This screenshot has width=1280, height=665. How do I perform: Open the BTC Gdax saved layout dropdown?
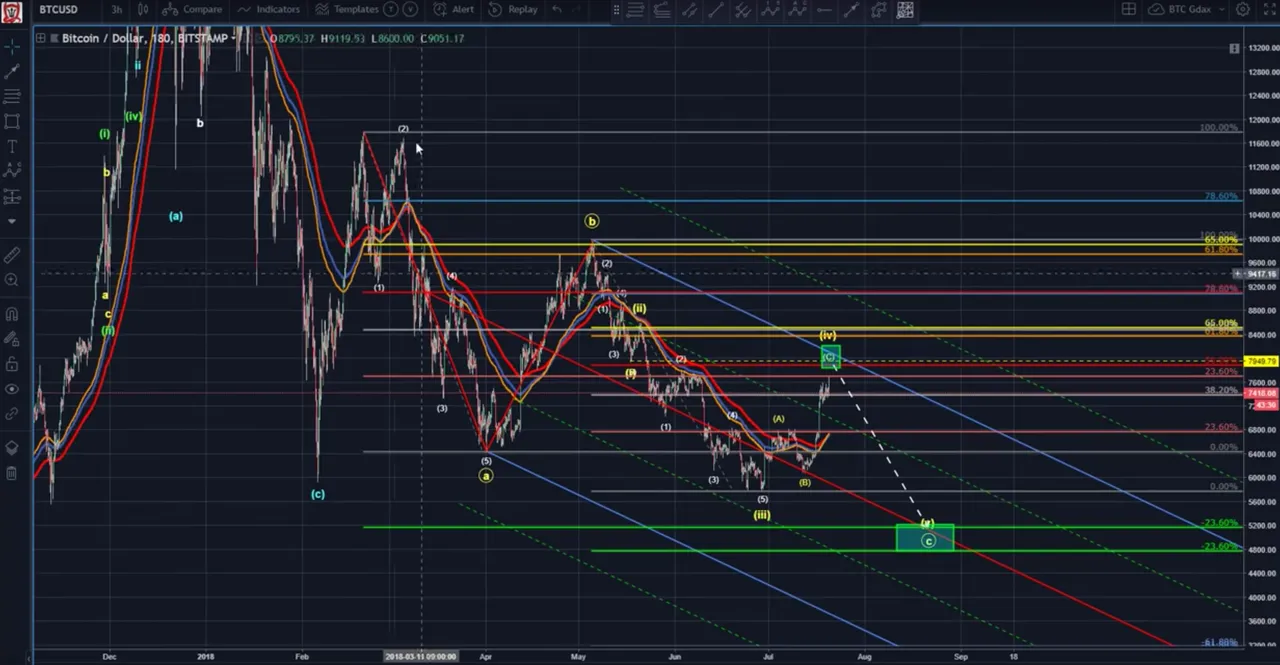click(x=1187, y=9)
